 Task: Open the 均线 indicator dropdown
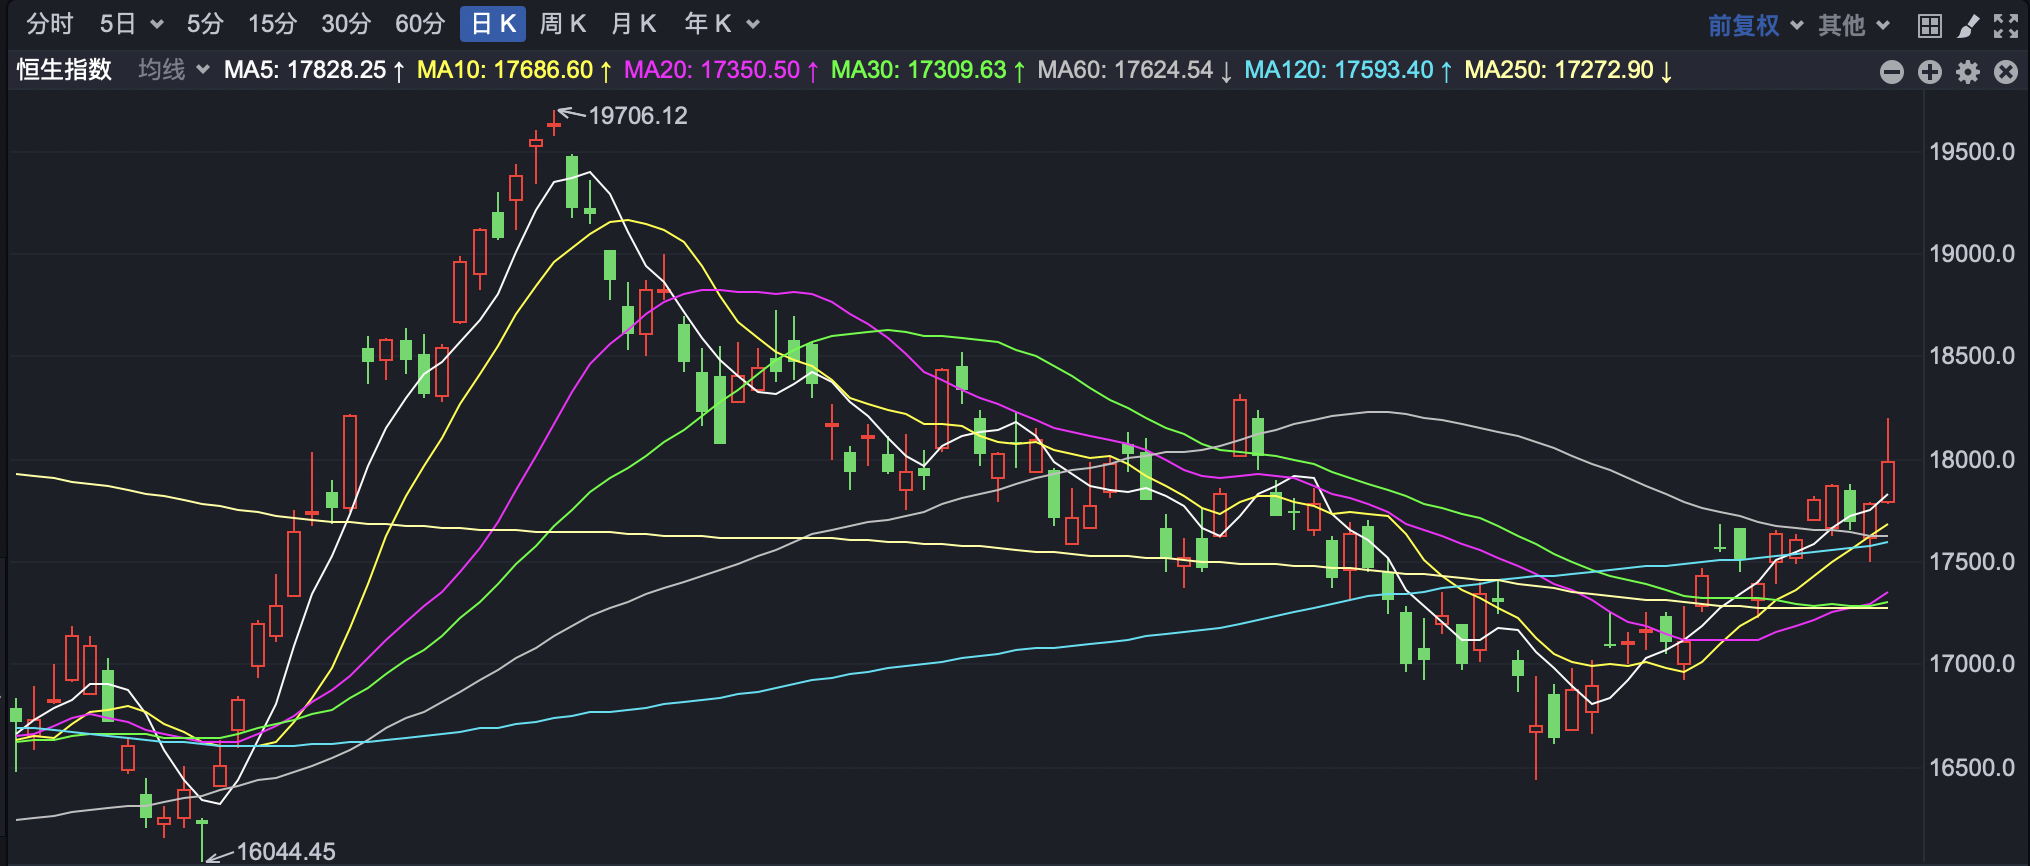(174, 70)
